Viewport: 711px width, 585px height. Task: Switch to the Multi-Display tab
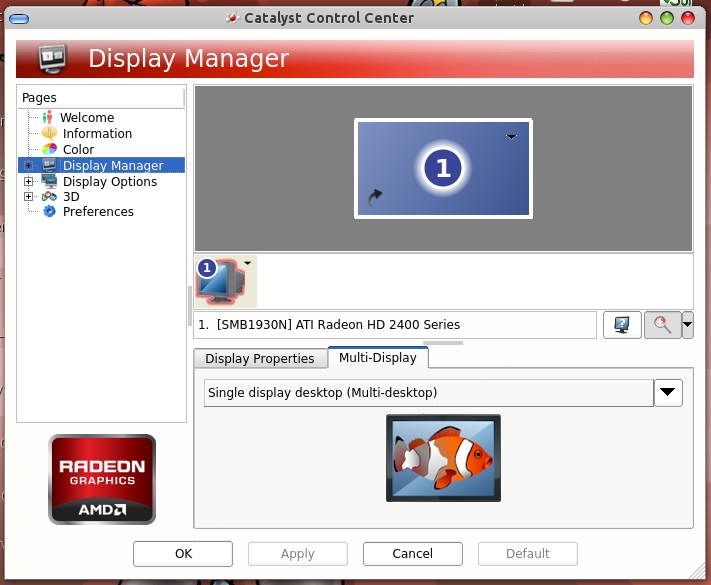[378, 357]
